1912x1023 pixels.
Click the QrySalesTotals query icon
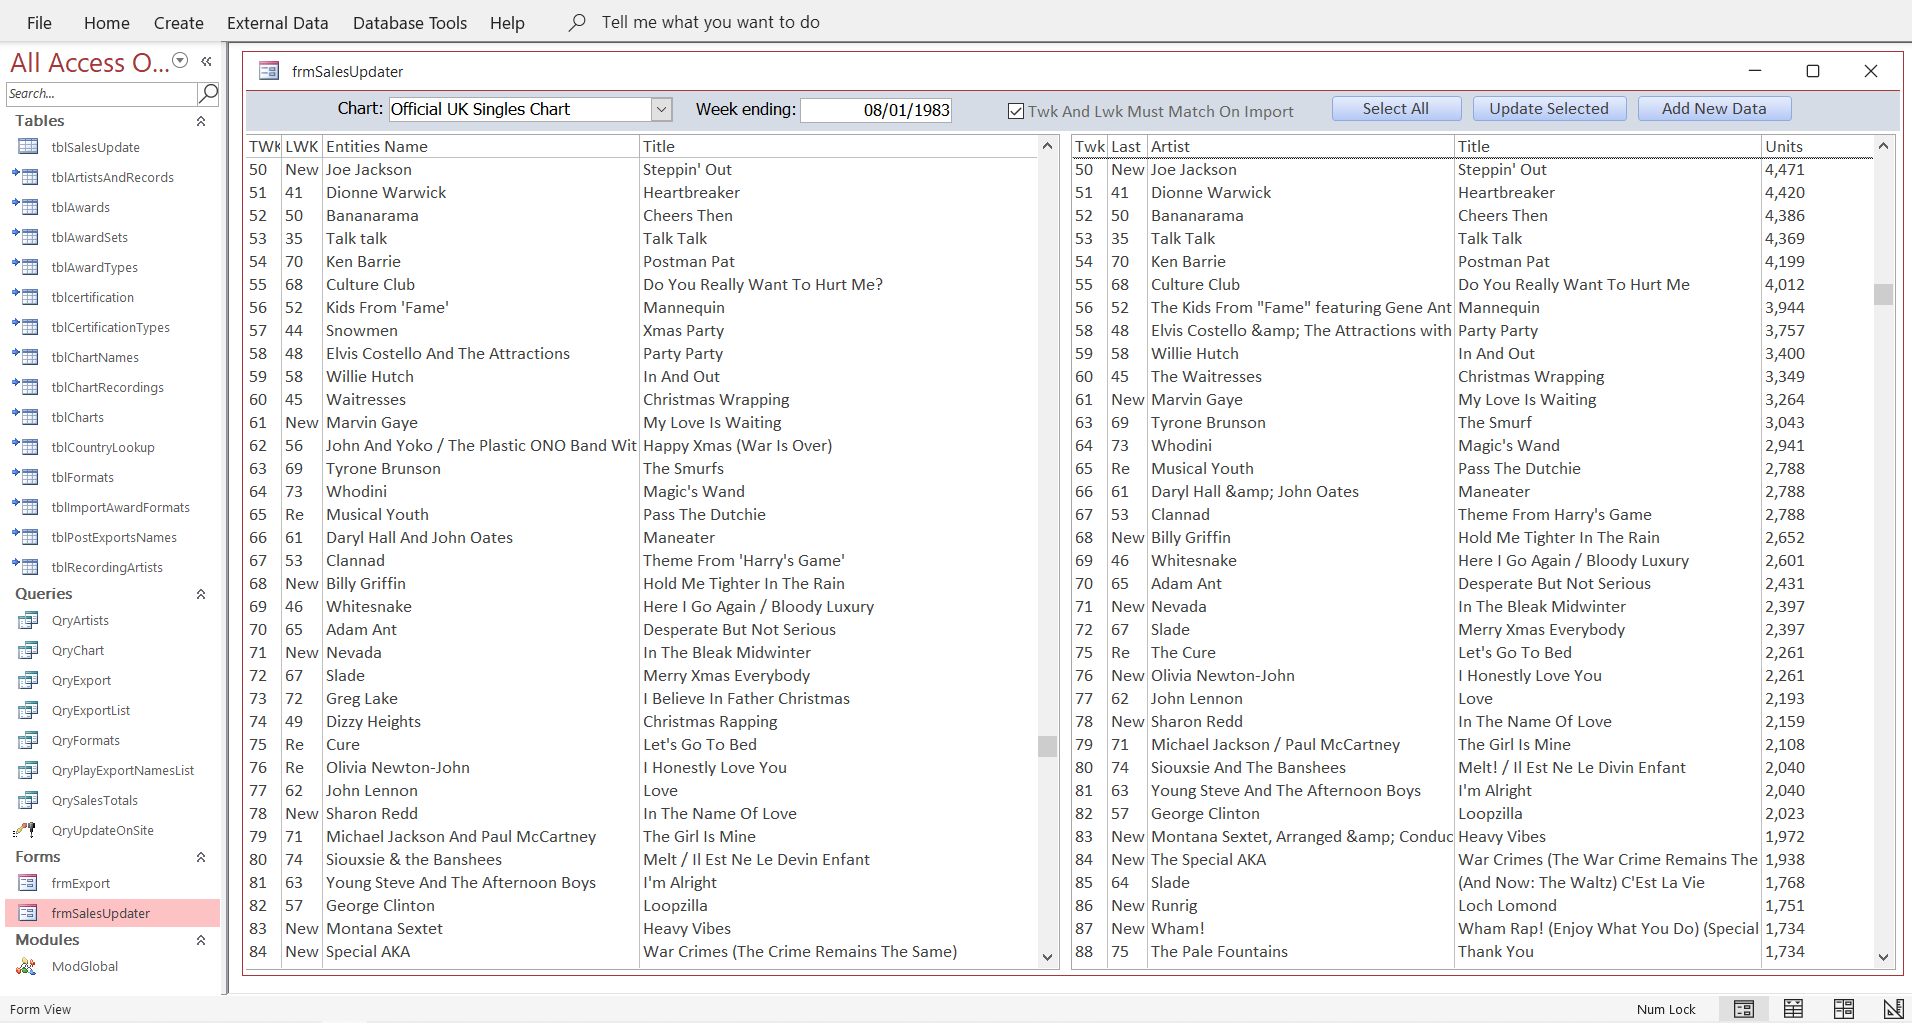28,801
